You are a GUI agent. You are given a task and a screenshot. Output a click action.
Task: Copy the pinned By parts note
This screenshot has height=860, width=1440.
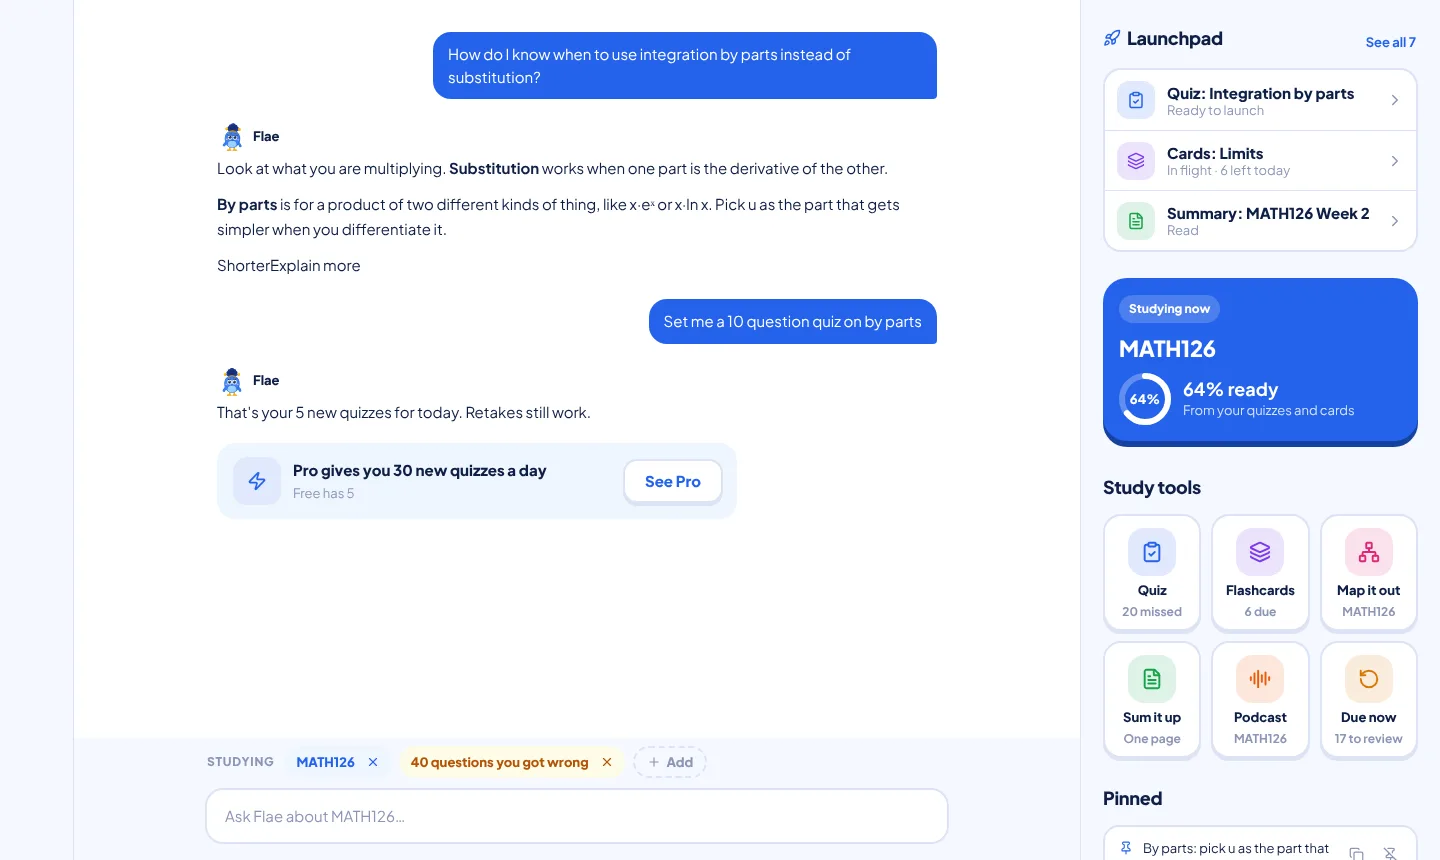click(1356, 853)
